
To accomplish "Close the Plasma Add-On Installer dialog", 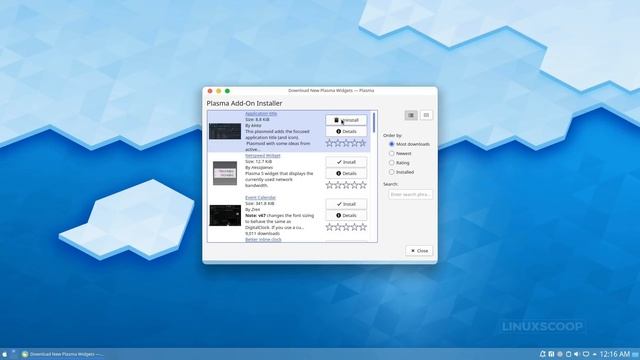I will 419,251.
